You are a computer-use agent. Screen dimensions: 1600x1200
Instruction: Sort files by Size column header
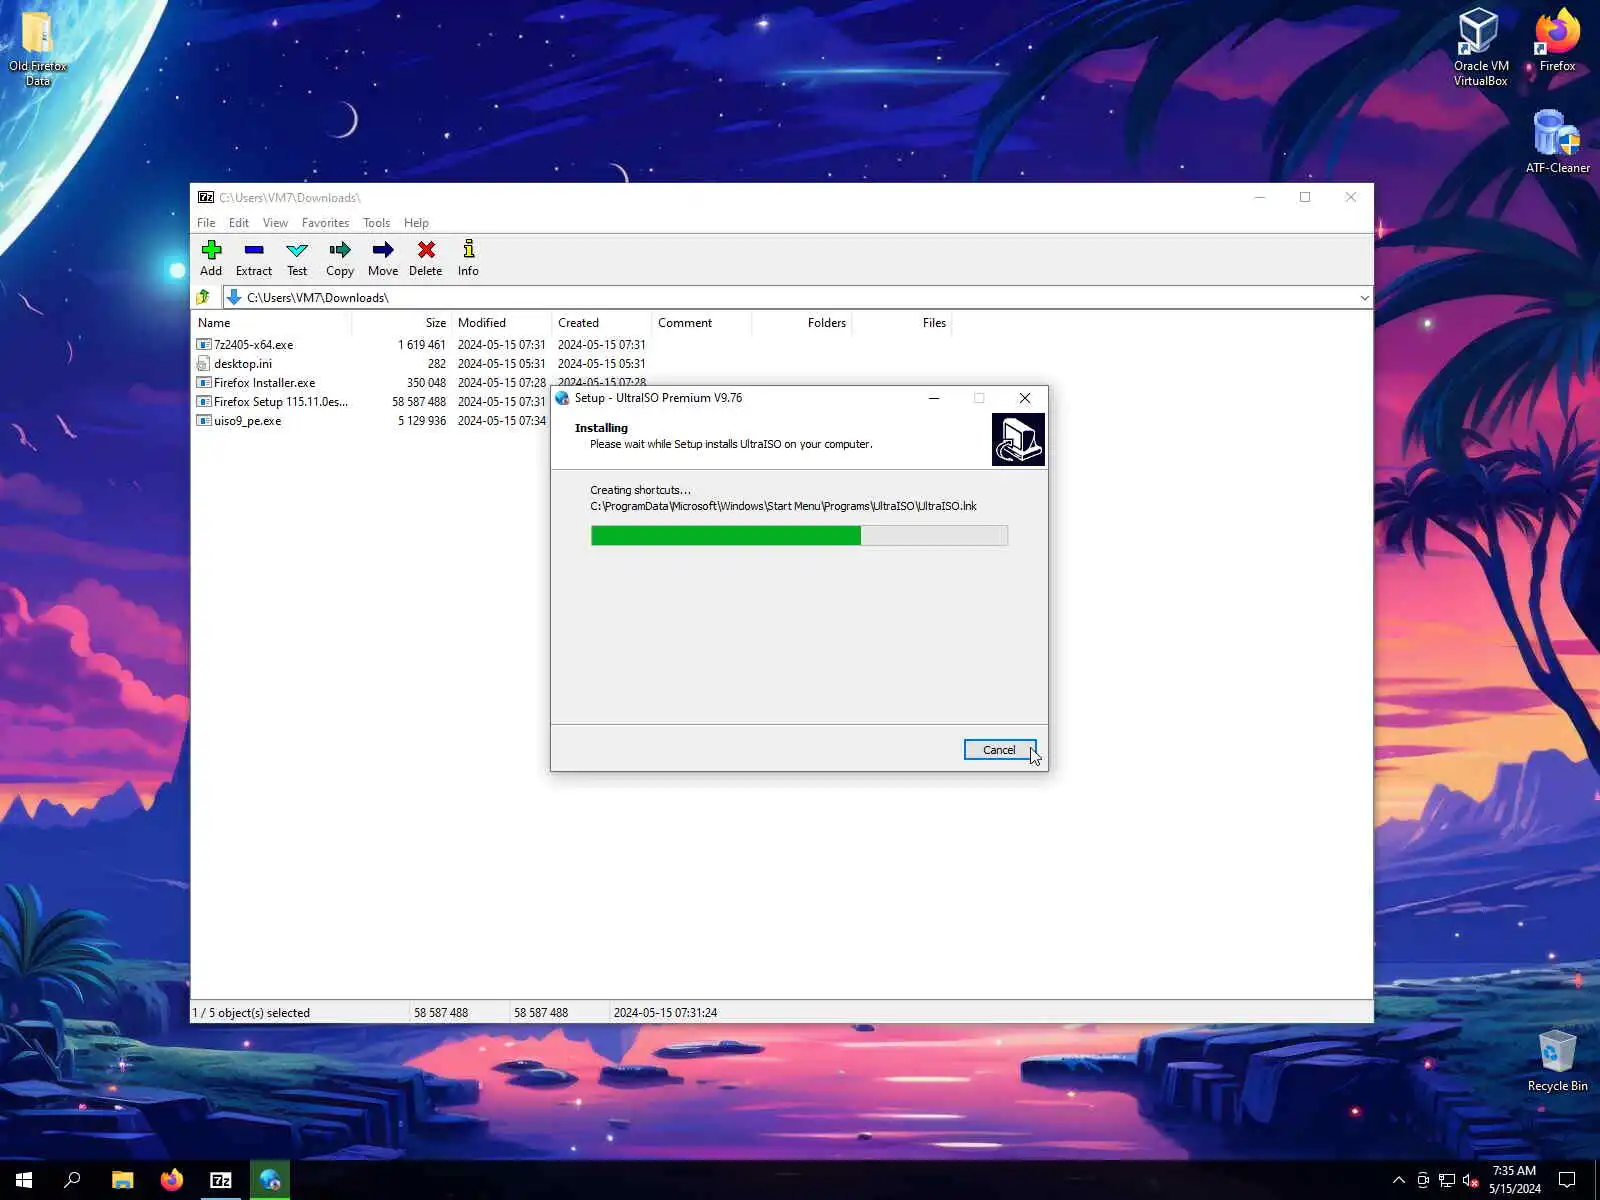[401, 323]
